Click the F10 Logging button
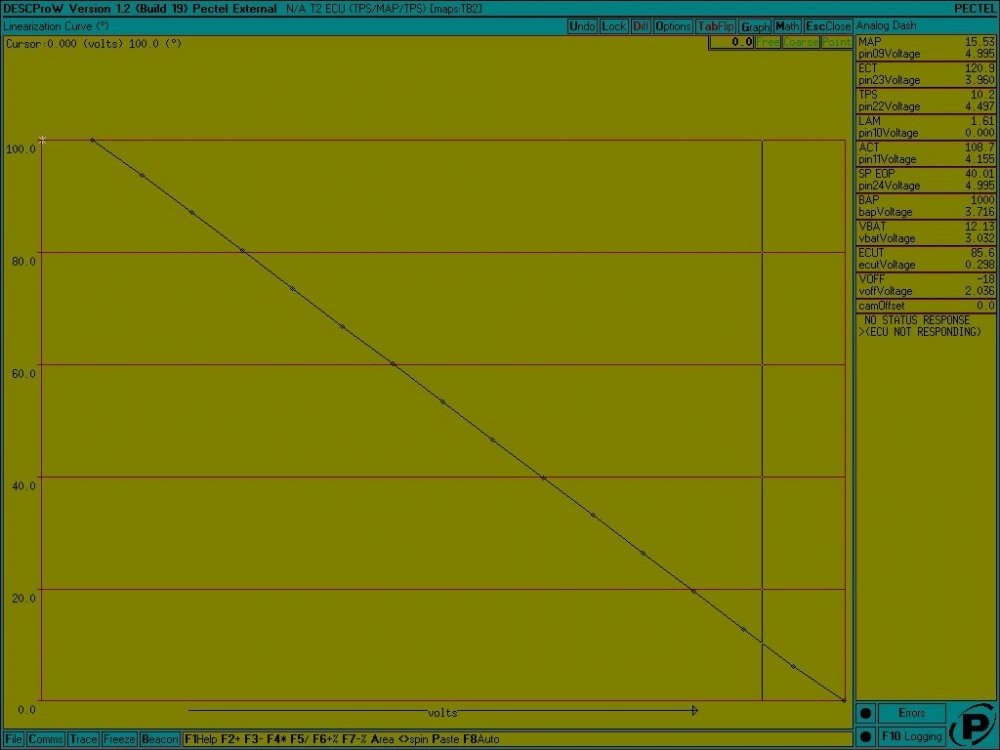The image size is (1000, 750). click(x=911, y=737)
